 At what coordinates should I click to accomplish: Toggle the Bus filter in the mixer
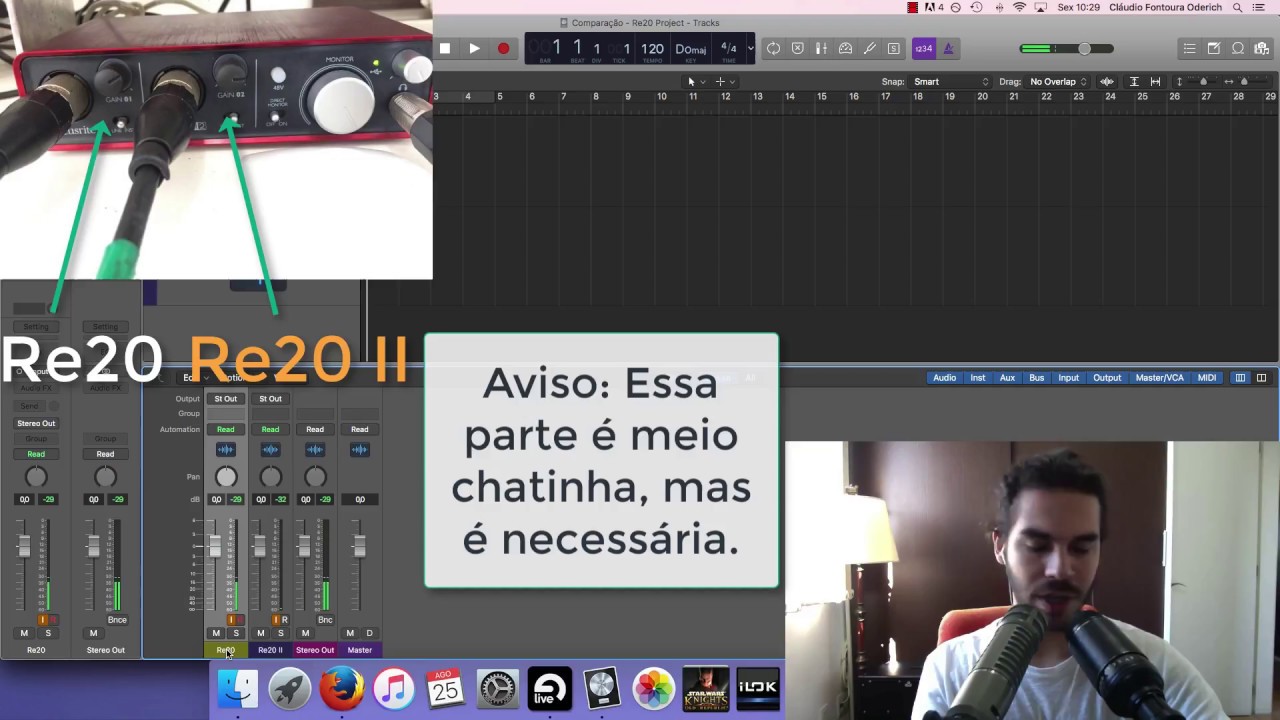pos(1037,378)
